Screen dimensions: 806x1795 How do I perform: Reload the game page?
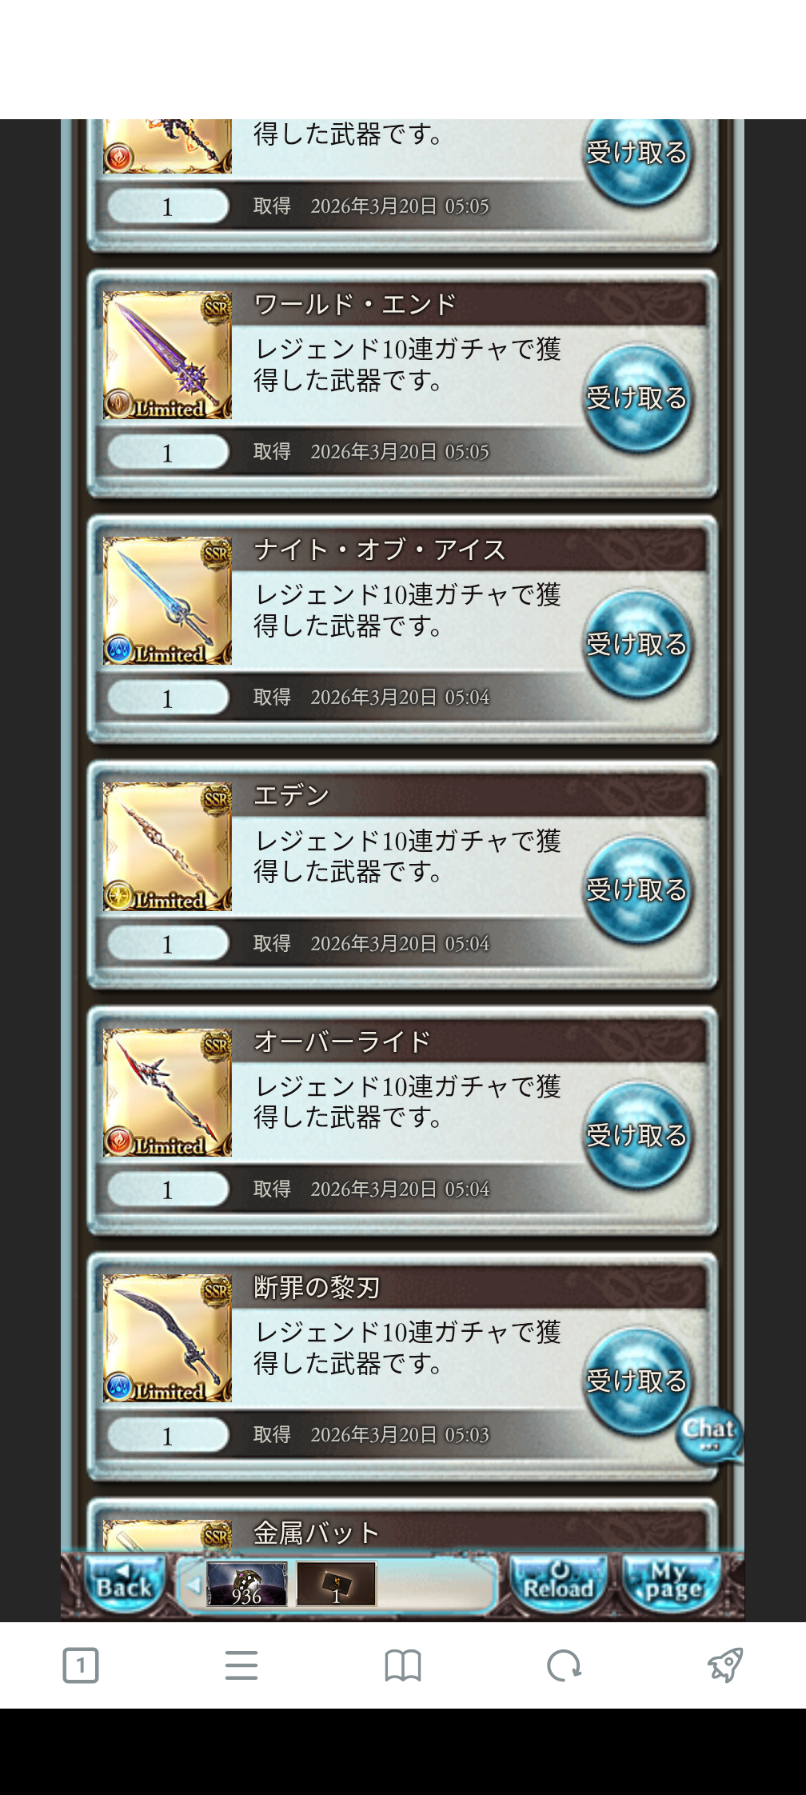click(x=558, y=1584)
